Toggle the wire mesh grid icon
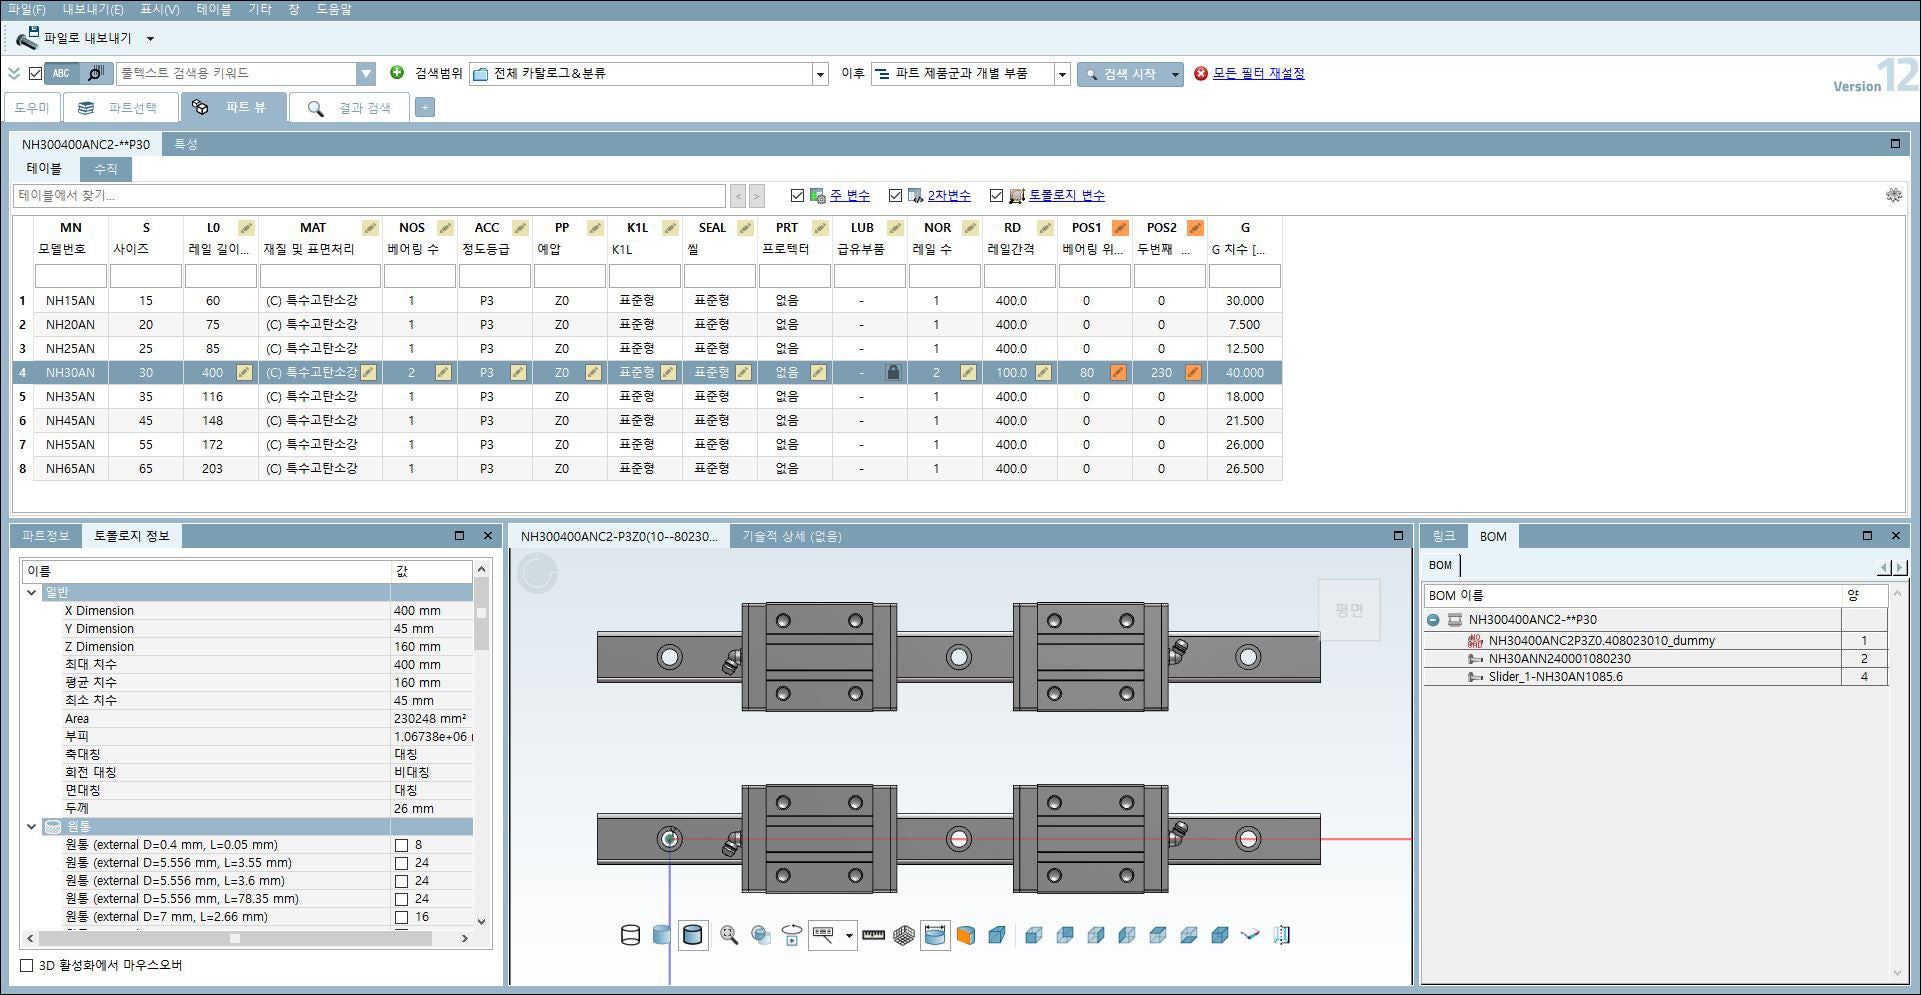 pyautogui.click(x=904, y=935)
